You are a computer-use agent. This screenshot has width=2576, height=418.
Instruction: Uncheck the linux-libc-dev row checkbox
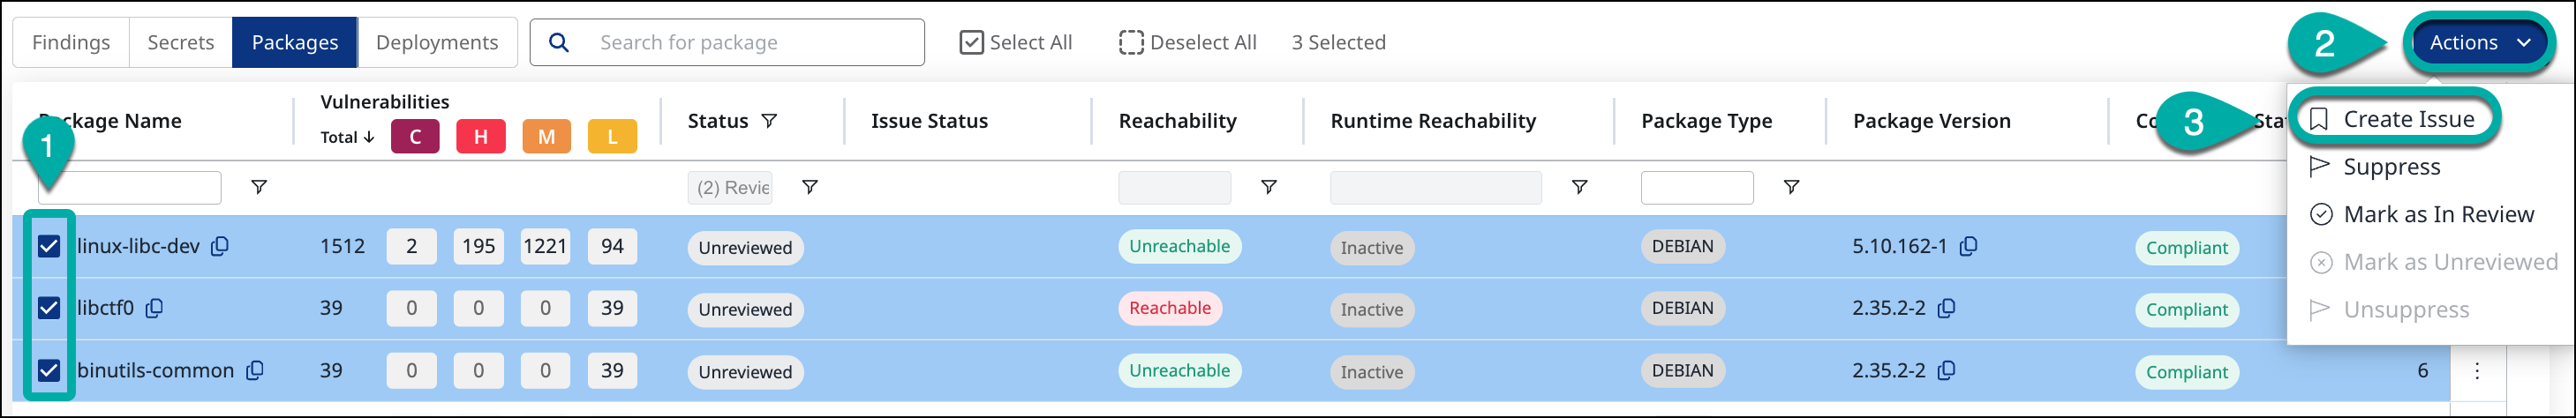pos(49,246)
